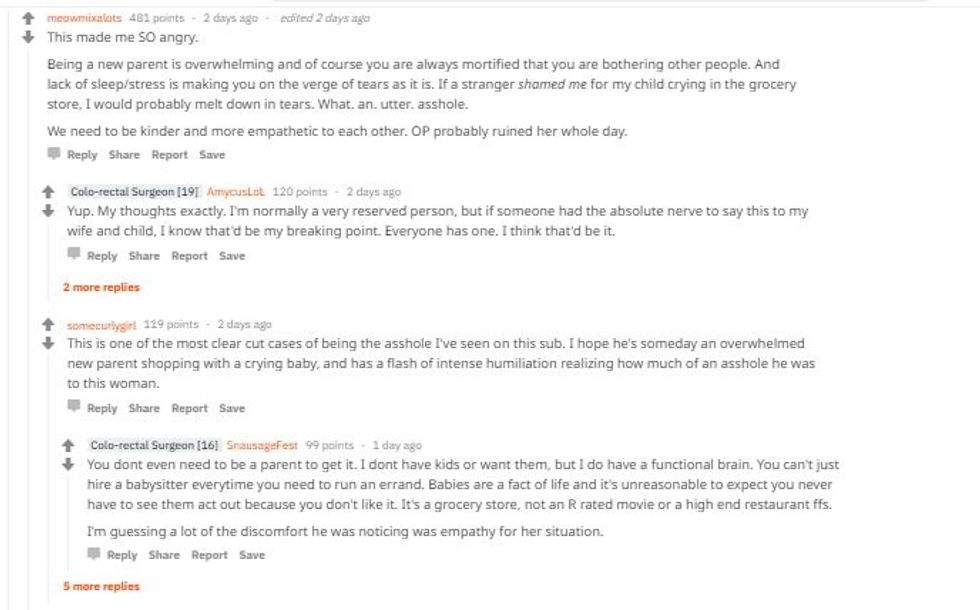Open meowmixalots' user profile
This screenshot has width=980, height=610.
pyautogui.click(x=85, y=18)
